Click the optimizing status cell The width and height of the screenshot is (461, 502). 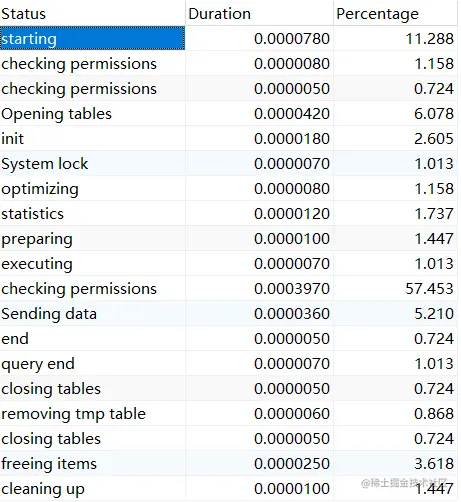[92, 188]
